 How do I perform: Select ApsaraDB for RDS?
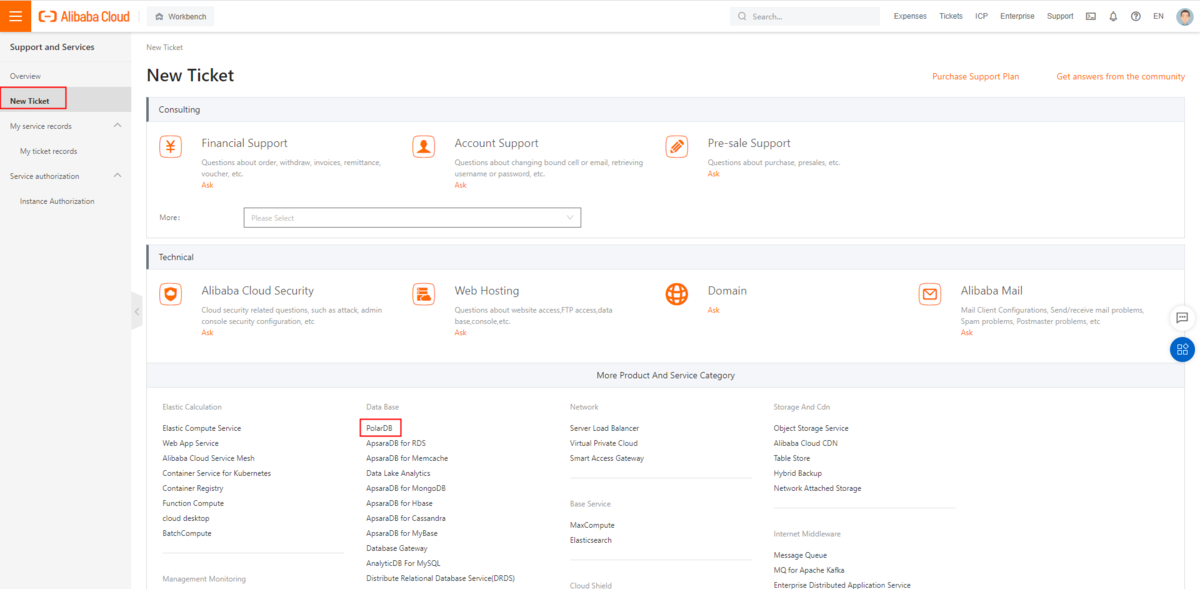click(396, 443)
